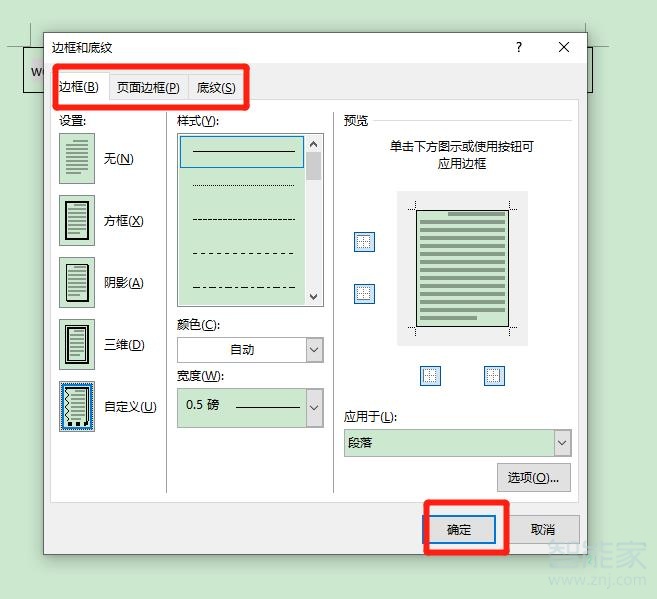Viewport: 657px width, 599px height.
Task: Click the 三维(D) label text
Action: click(124, 345)
